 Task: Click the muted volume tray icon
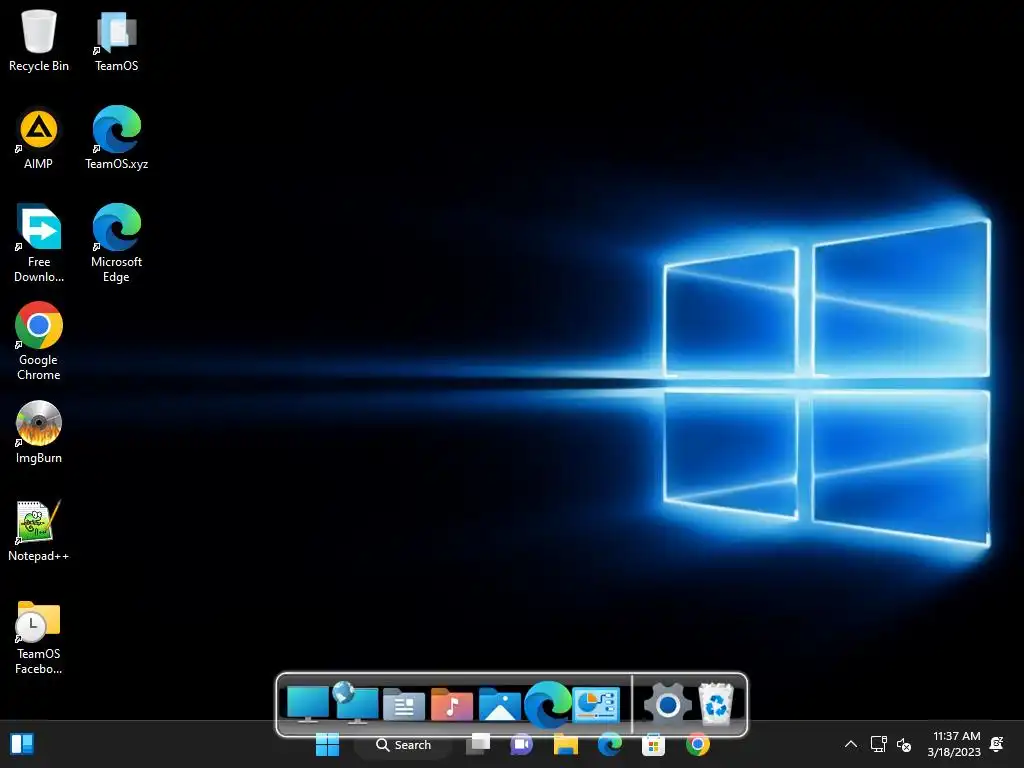coord(904,744)
